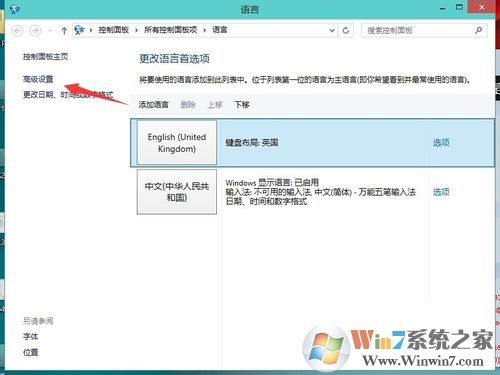Close the 语言 window

(x=482, y=7)
